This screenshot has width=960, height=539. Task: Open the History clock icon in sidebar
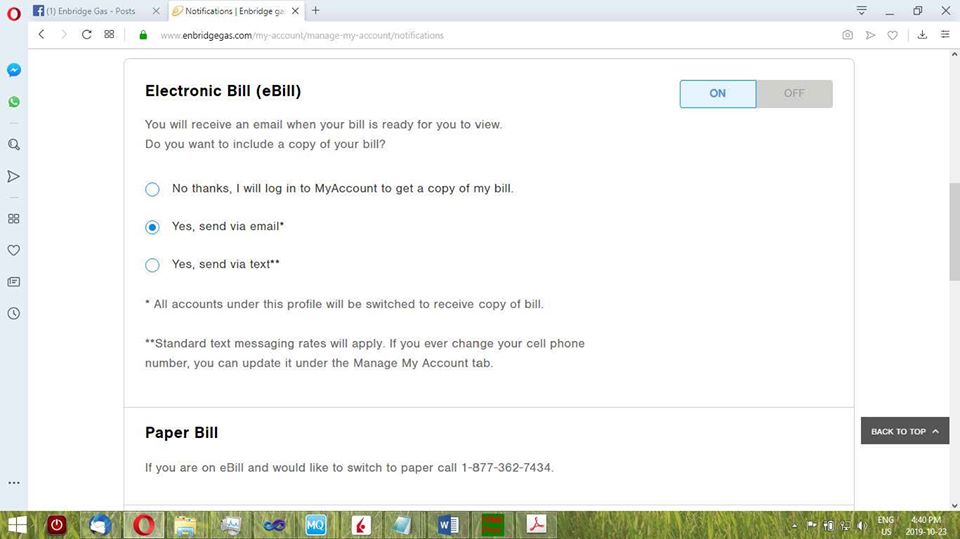pos(14,313)
